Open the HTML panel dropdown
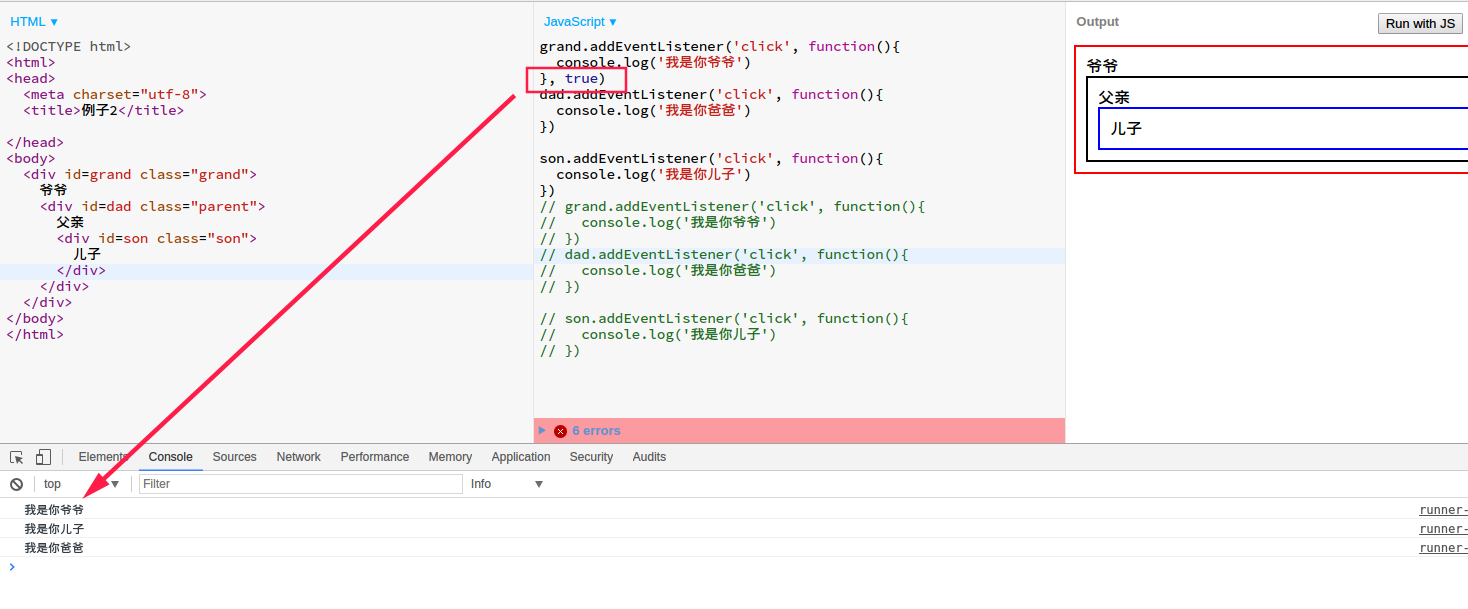Viewport: 1468px width, 609px height. (34, 22)
